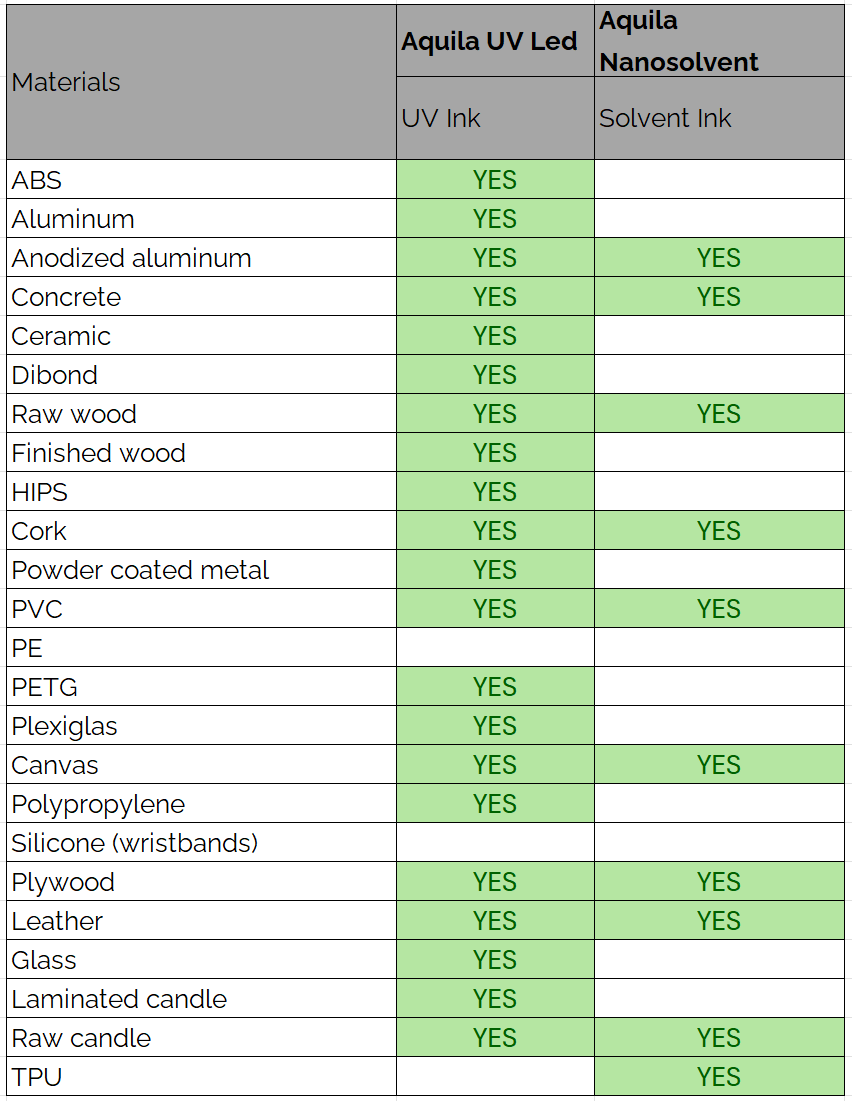Select the ABS material row label
This screenshot has width=852, height=1101.
(x=37, y=180)
